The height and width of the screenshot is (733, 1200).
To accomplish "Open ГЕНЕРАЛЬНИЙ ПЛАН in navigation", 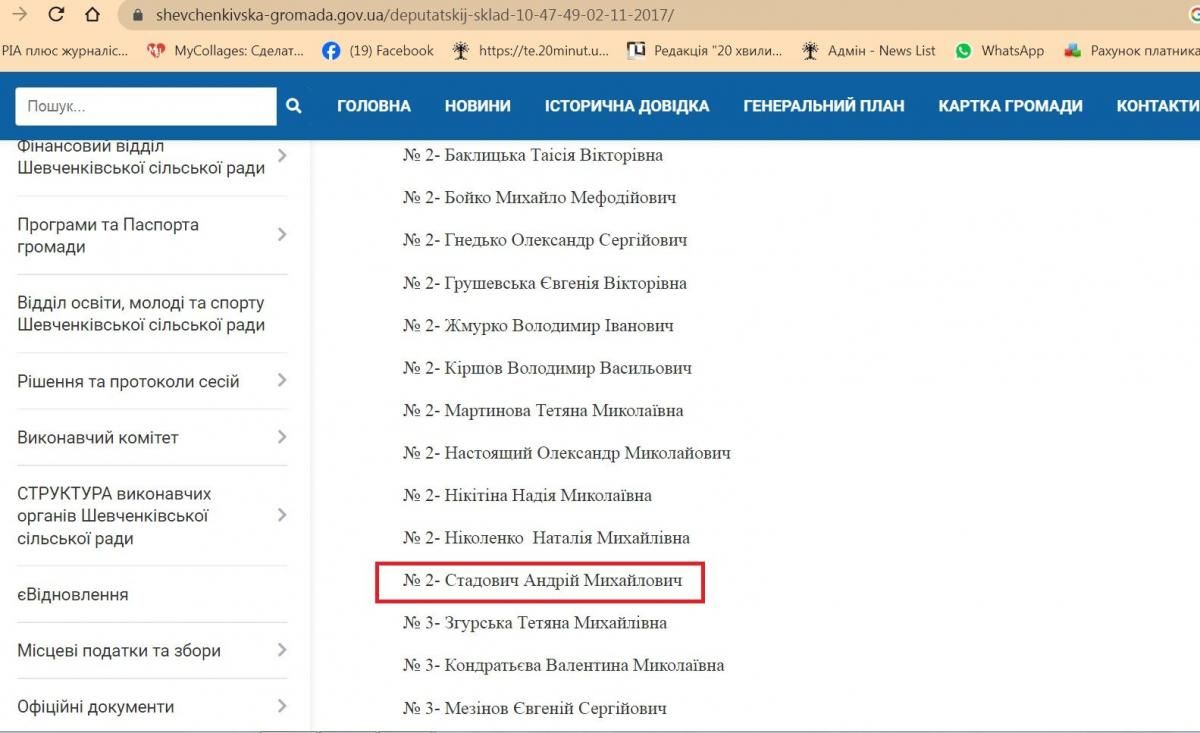I will (x=823, y=106).
